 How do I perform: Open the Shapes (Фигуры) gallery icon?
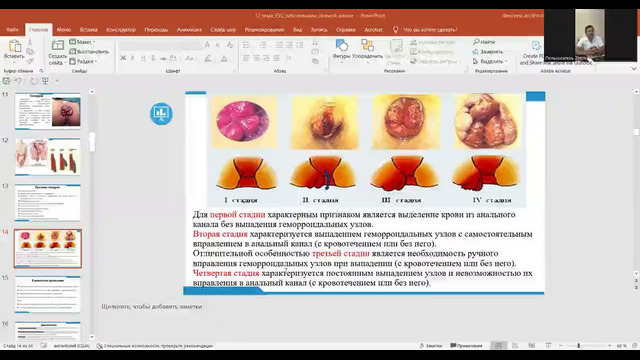click(342, 45)
